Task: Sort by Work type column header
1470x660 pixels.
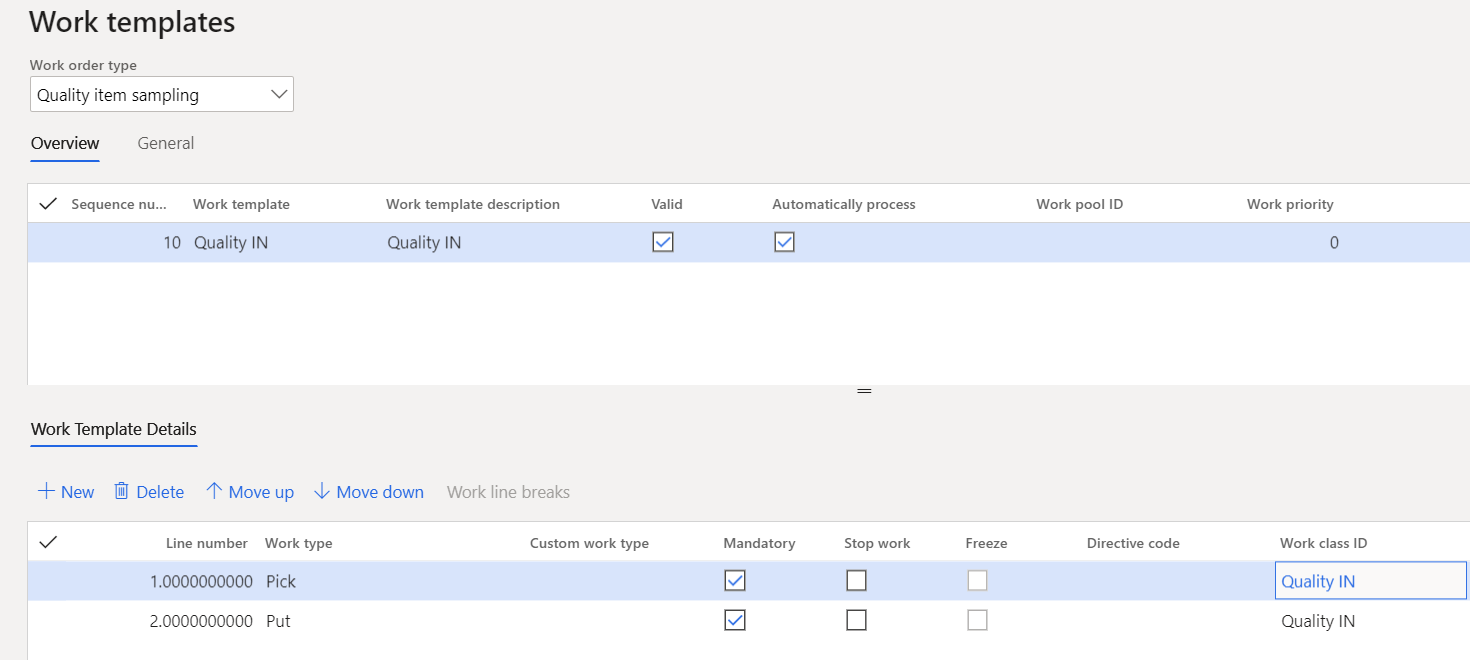Action: (x=298, y=543)
